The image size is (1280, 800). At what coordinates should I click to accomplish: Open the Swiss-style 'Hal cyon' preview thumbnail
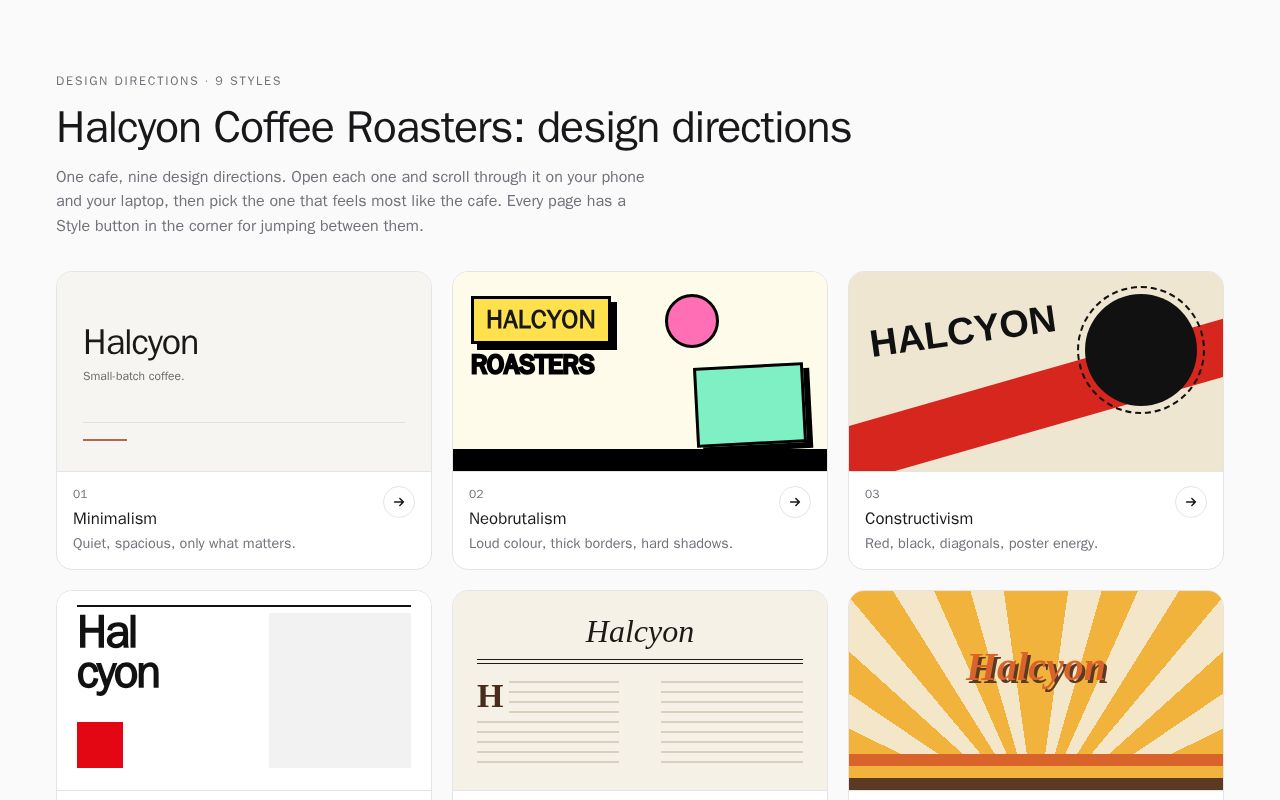pos(244,691)
